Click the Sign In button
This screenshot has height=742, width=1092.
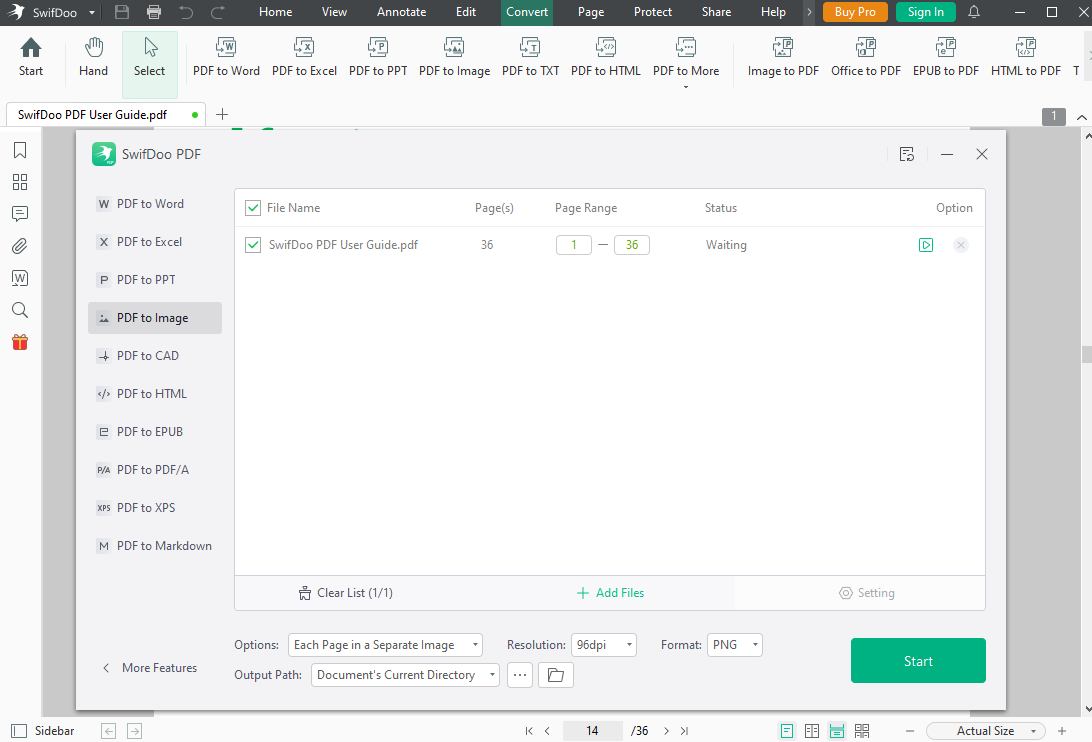pyautogui.click(x=926, y=12)
